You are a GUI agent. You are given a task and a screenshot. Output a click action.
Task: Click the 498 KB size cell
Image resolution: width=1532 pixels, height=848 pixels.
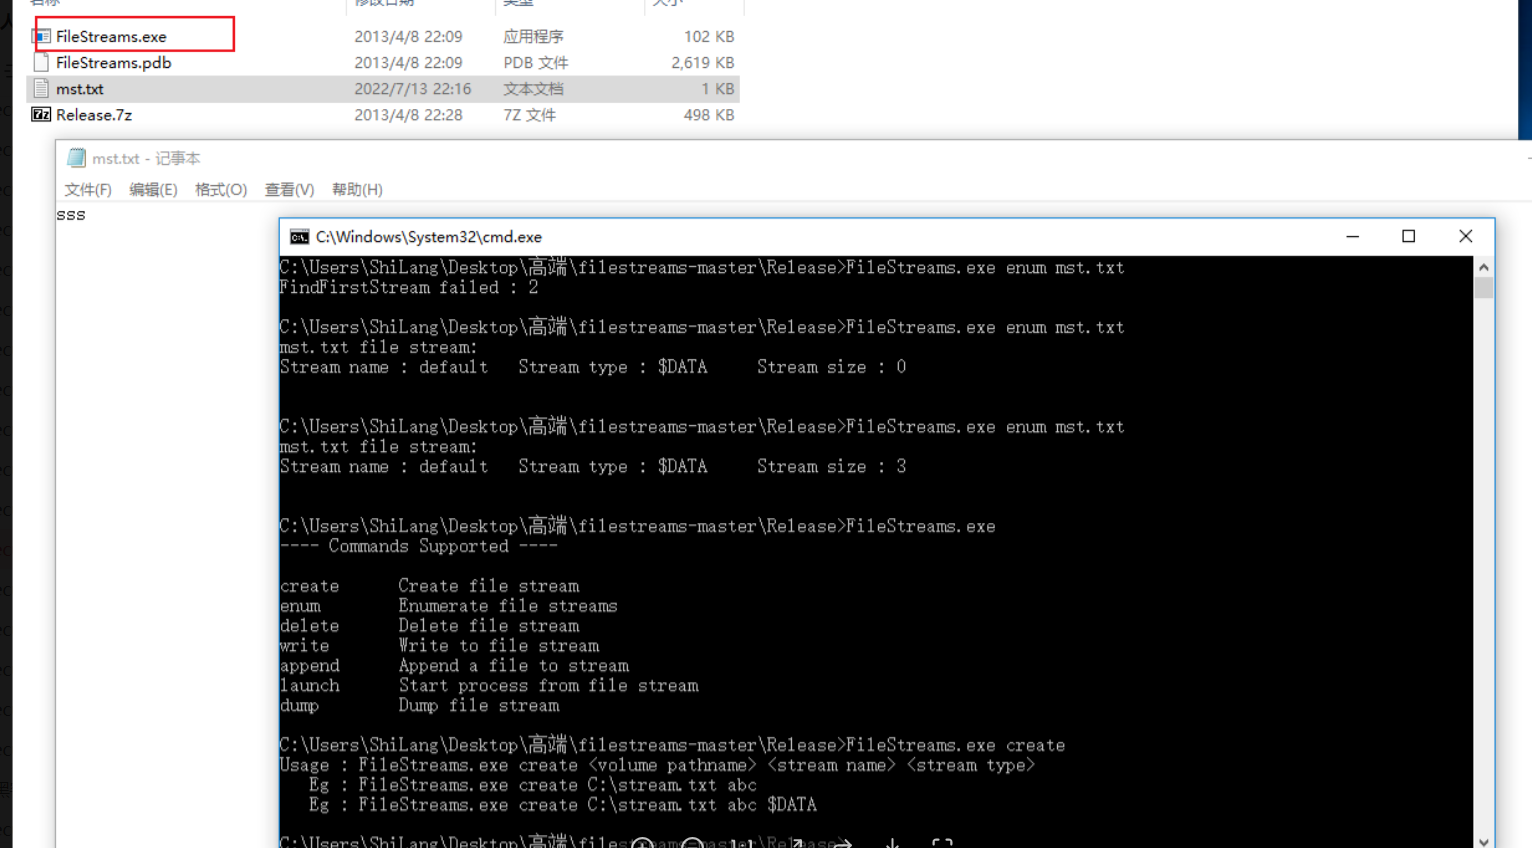[709, 115]
